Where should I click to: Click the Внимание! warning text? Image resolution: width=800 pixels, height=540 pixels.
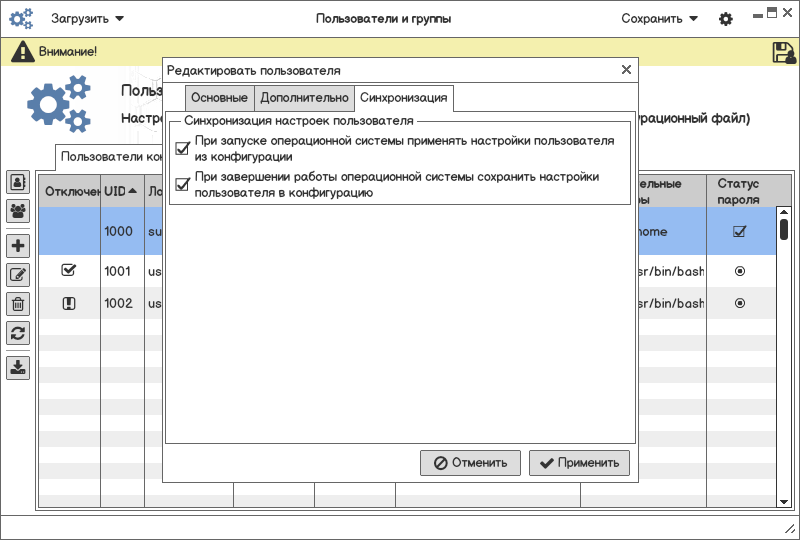pos(68,52)
